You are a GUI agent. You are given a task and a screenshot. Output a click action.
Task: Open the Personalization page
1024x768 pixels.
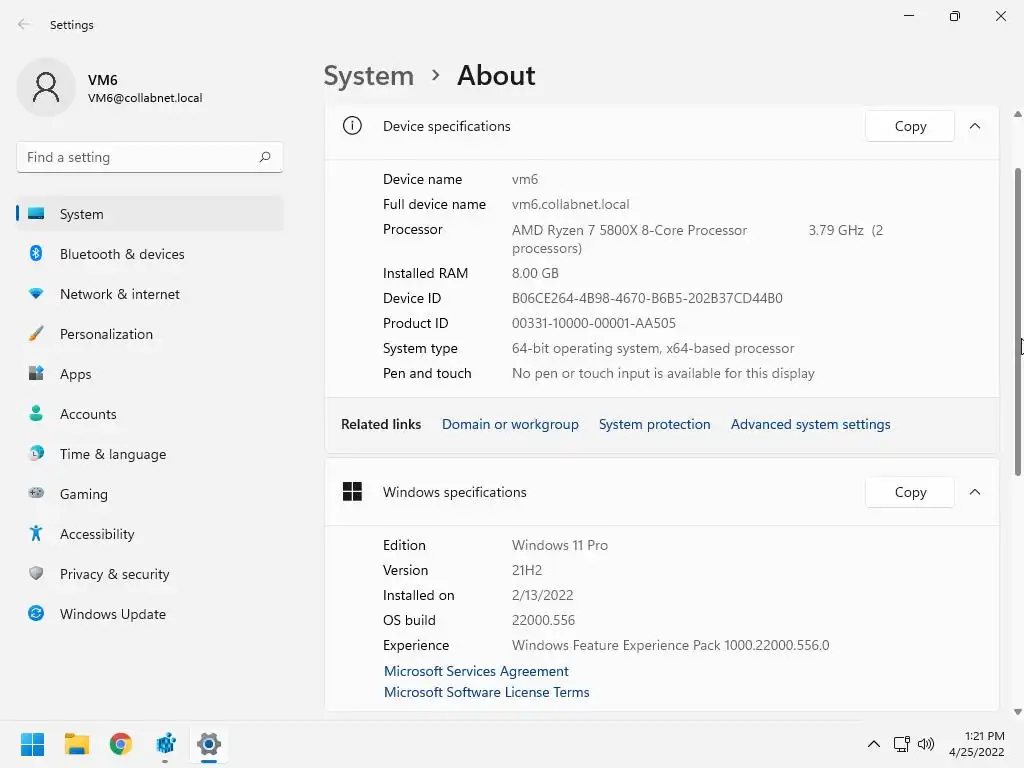pos(150,334)
